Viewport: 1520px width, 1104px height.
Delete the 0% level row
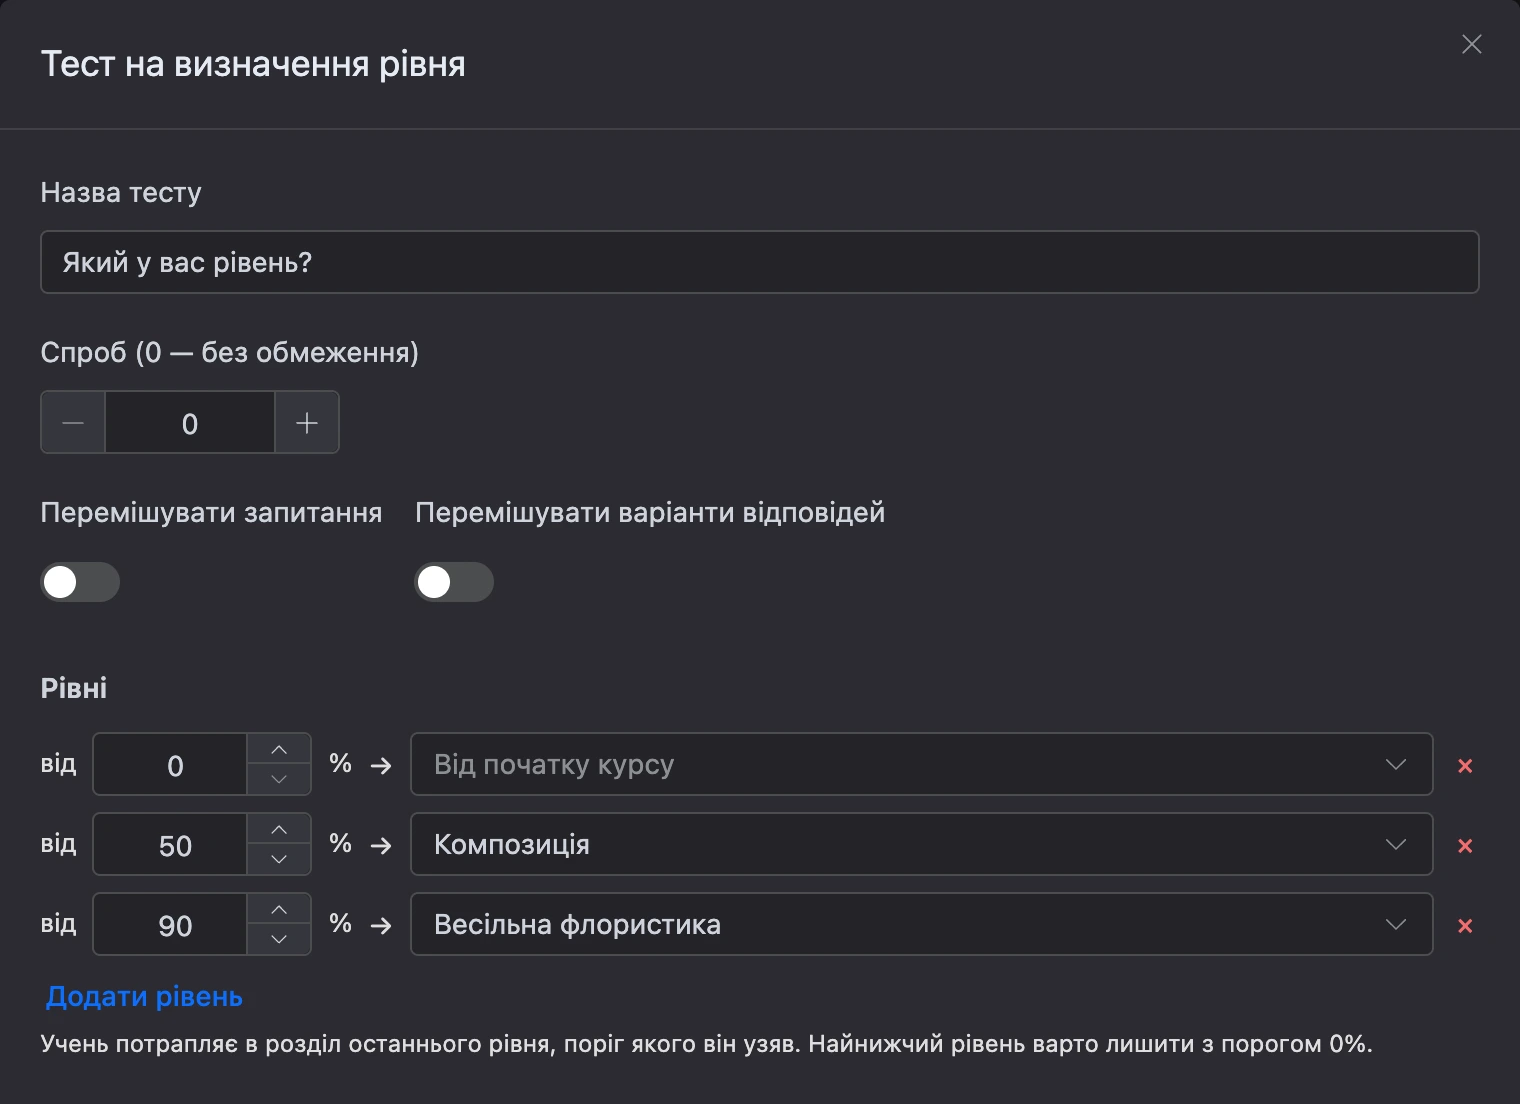click(1465, 766)
